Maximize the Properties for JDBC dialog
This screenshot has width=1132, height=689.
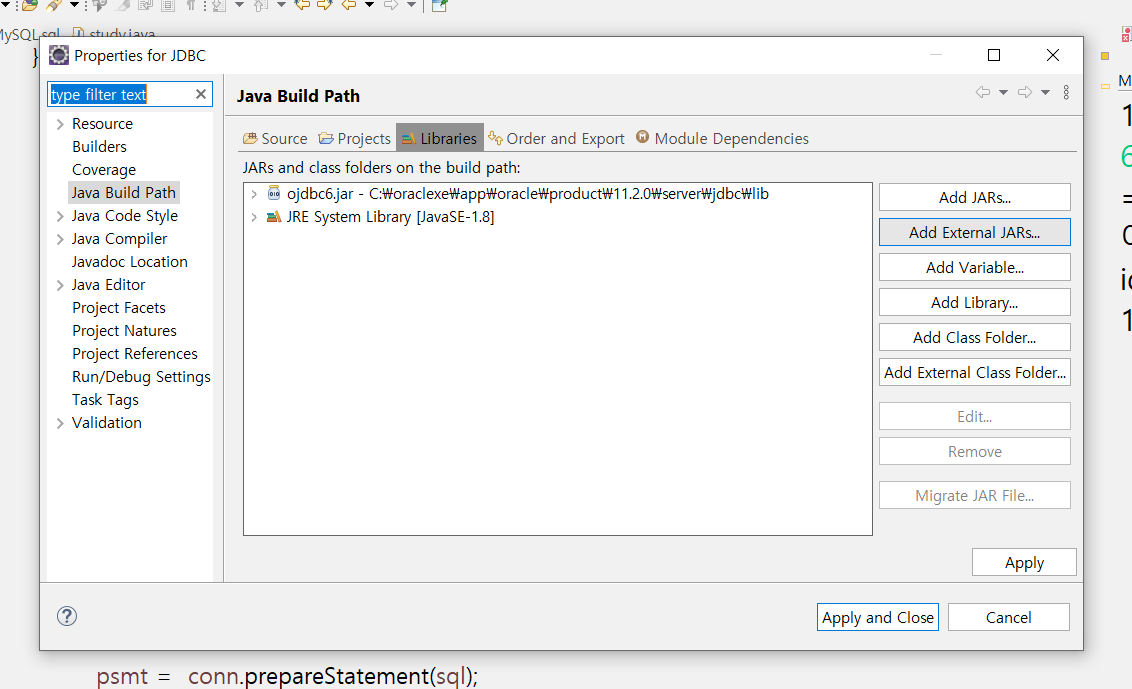click(x=993, y=55)
